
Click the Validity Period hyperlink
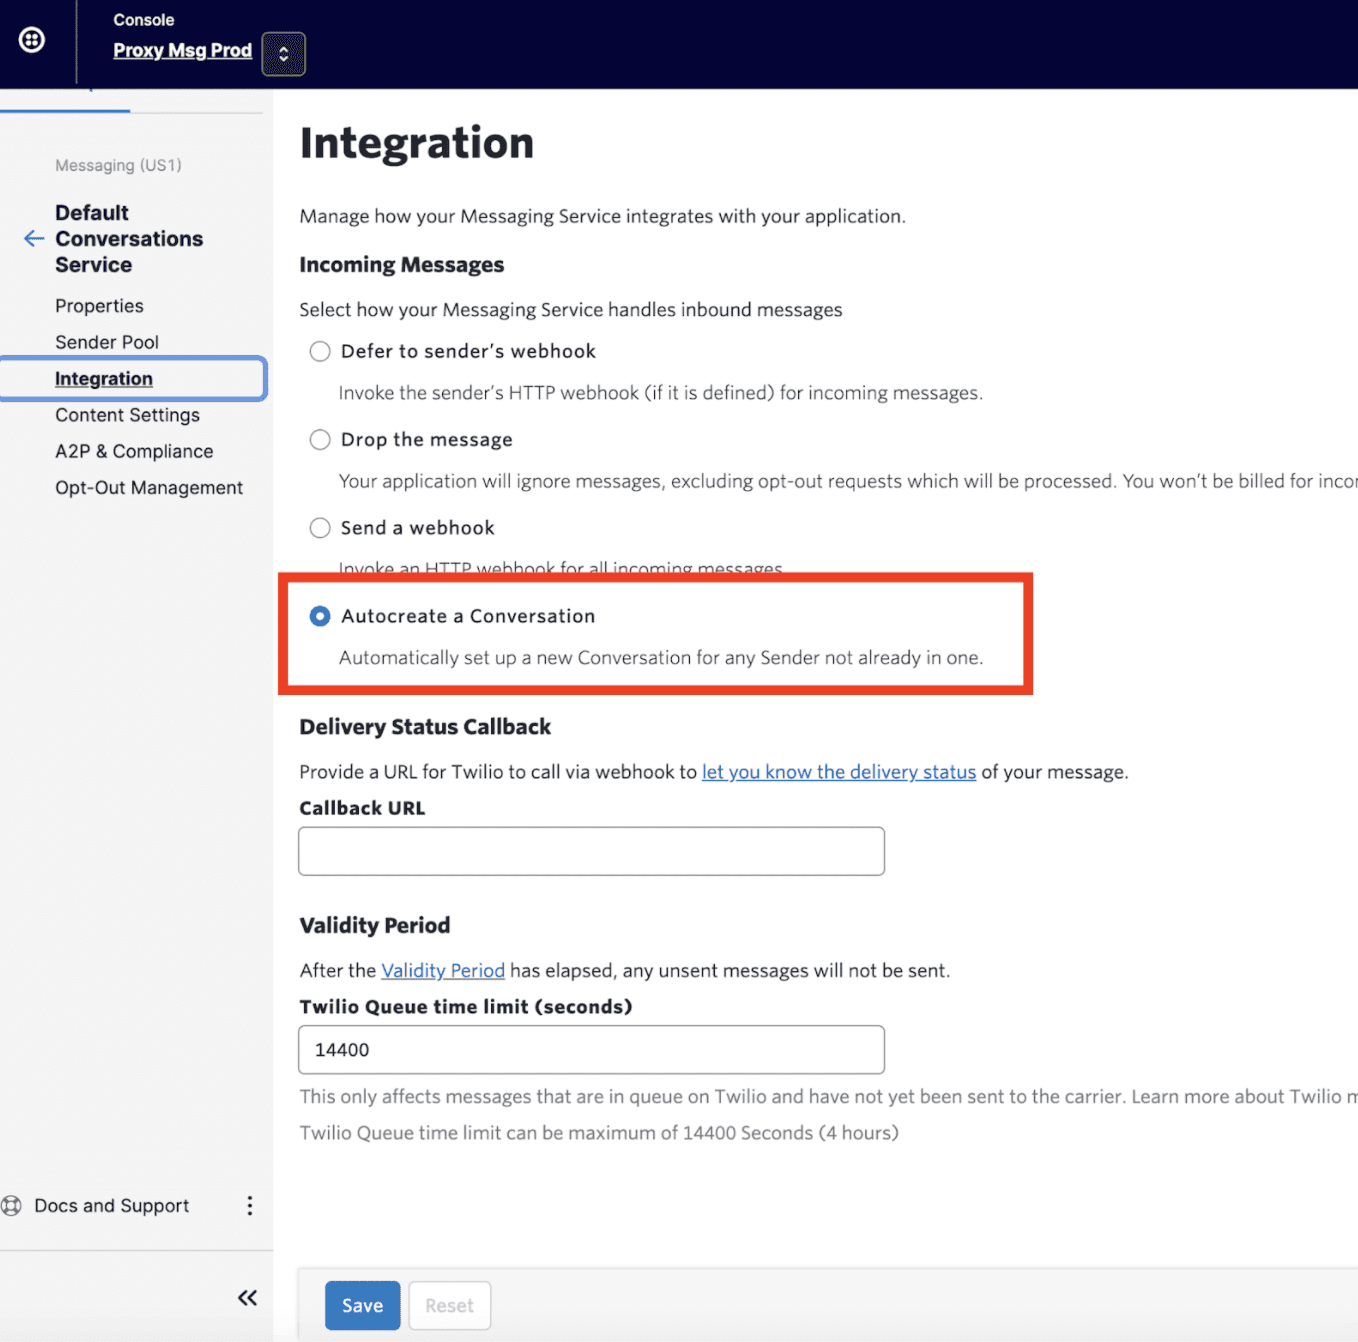[x=442, y=970]
